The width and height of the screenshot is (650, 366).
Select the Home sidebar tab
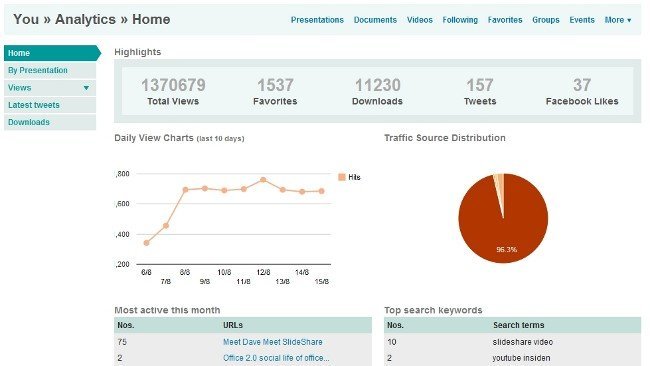pos(52,53)
